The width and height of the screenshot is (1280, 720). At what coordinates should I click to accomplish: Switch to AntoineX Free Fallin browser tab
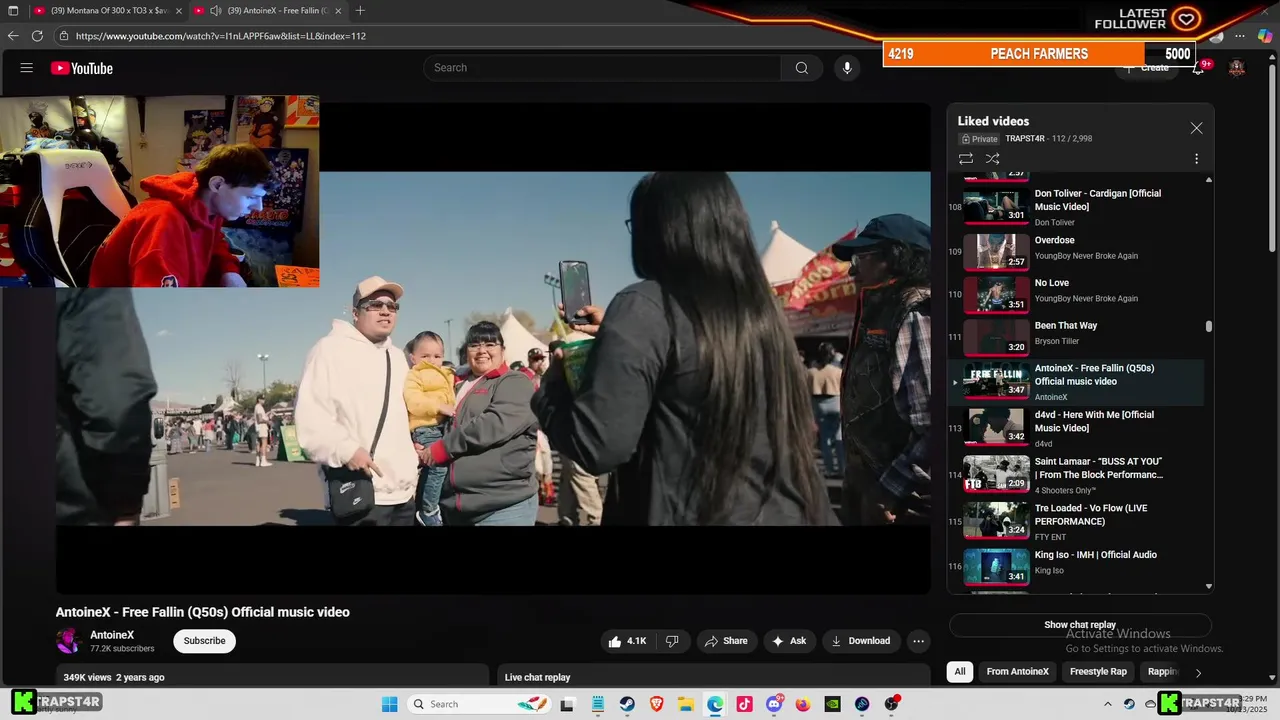pos(268,11)
